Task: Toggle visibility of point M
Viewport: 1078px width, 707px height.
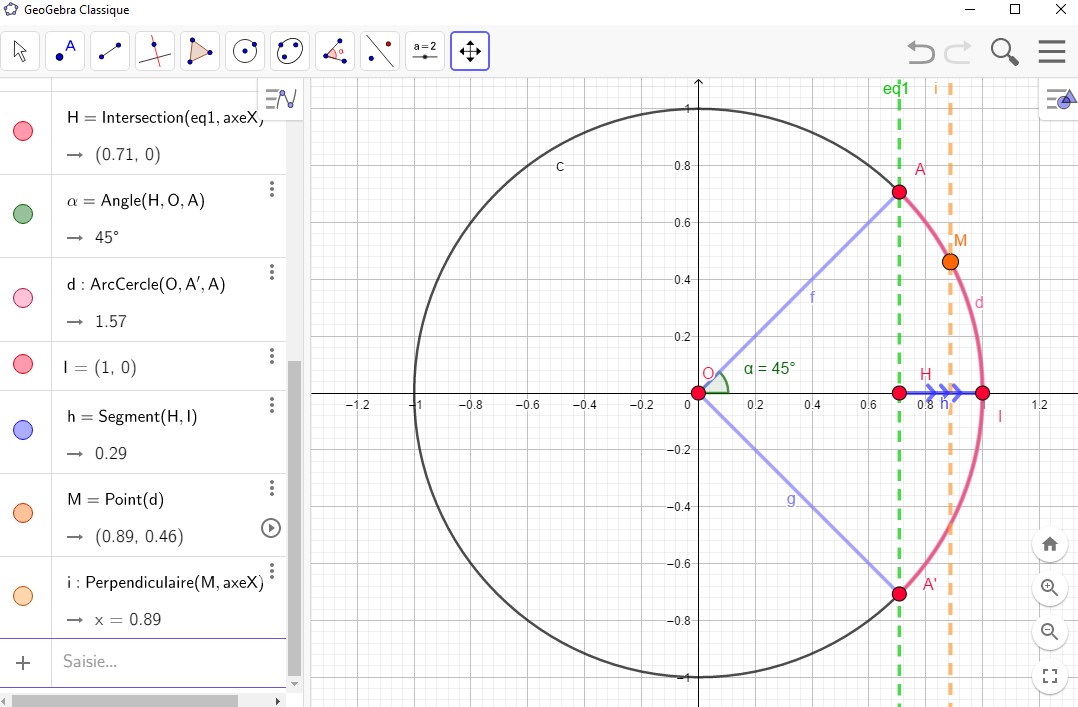Action: pos(23,513)
